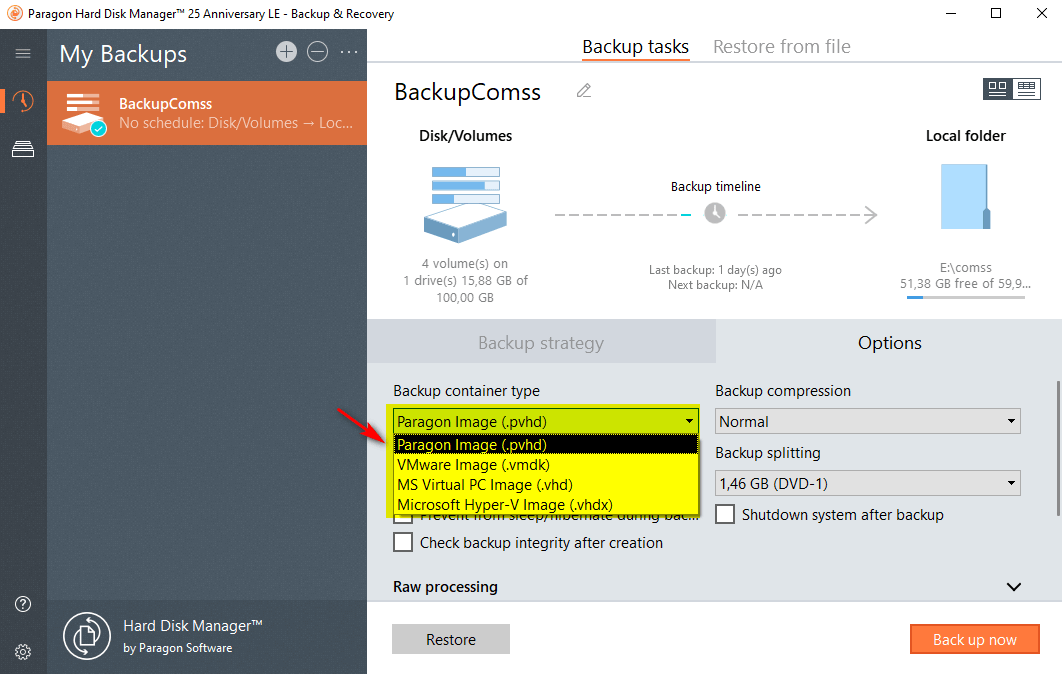Expand the Raw processing section
1062x674 pixels.
pyautogui.click(x=1013, y=587)
